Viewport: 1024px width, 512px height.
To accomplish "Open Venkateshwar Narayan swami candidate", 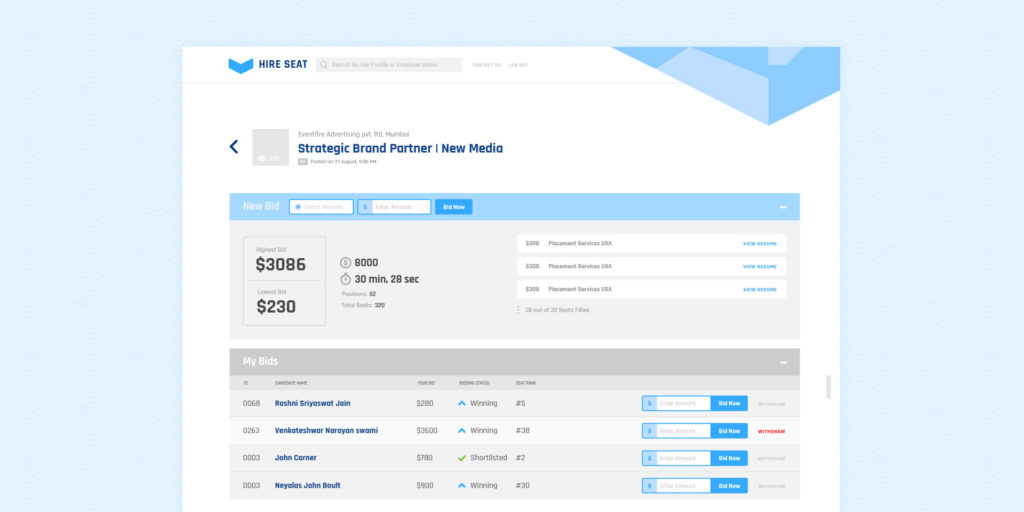I will [x=326, y=431].
